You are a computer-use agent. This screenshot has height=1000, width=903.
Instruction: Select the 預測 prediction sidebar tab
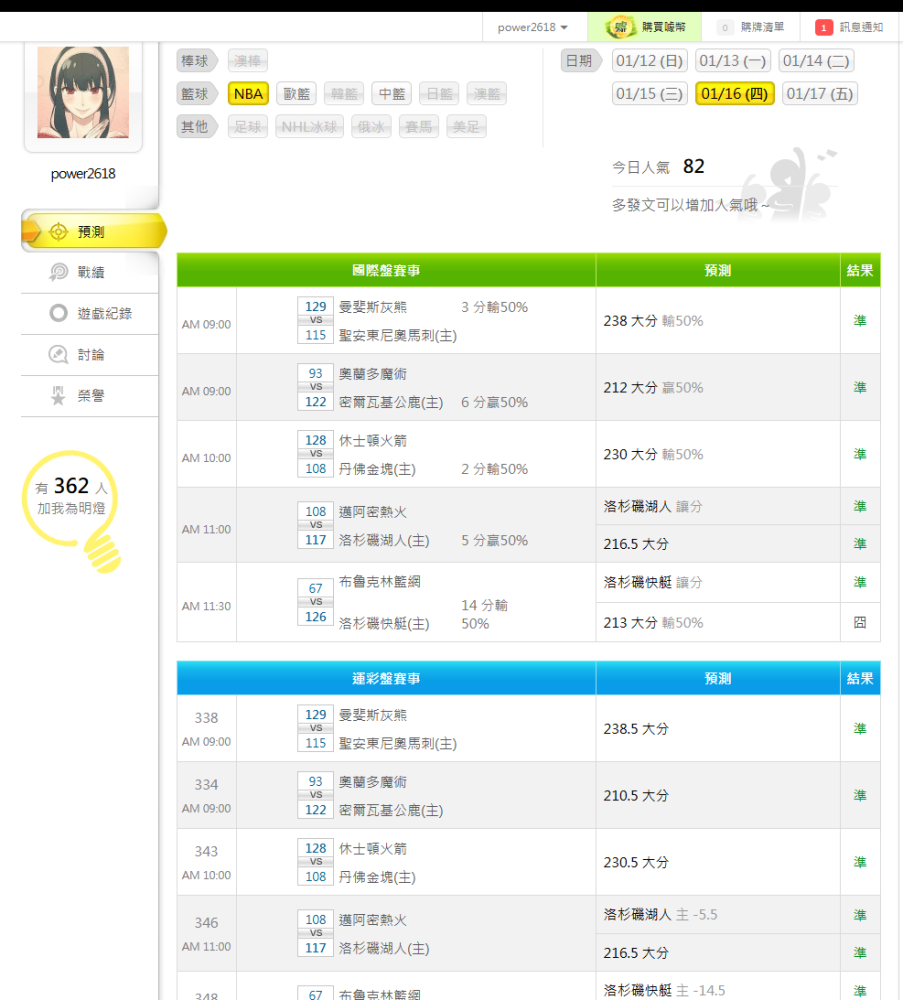[x=94, y=231]
